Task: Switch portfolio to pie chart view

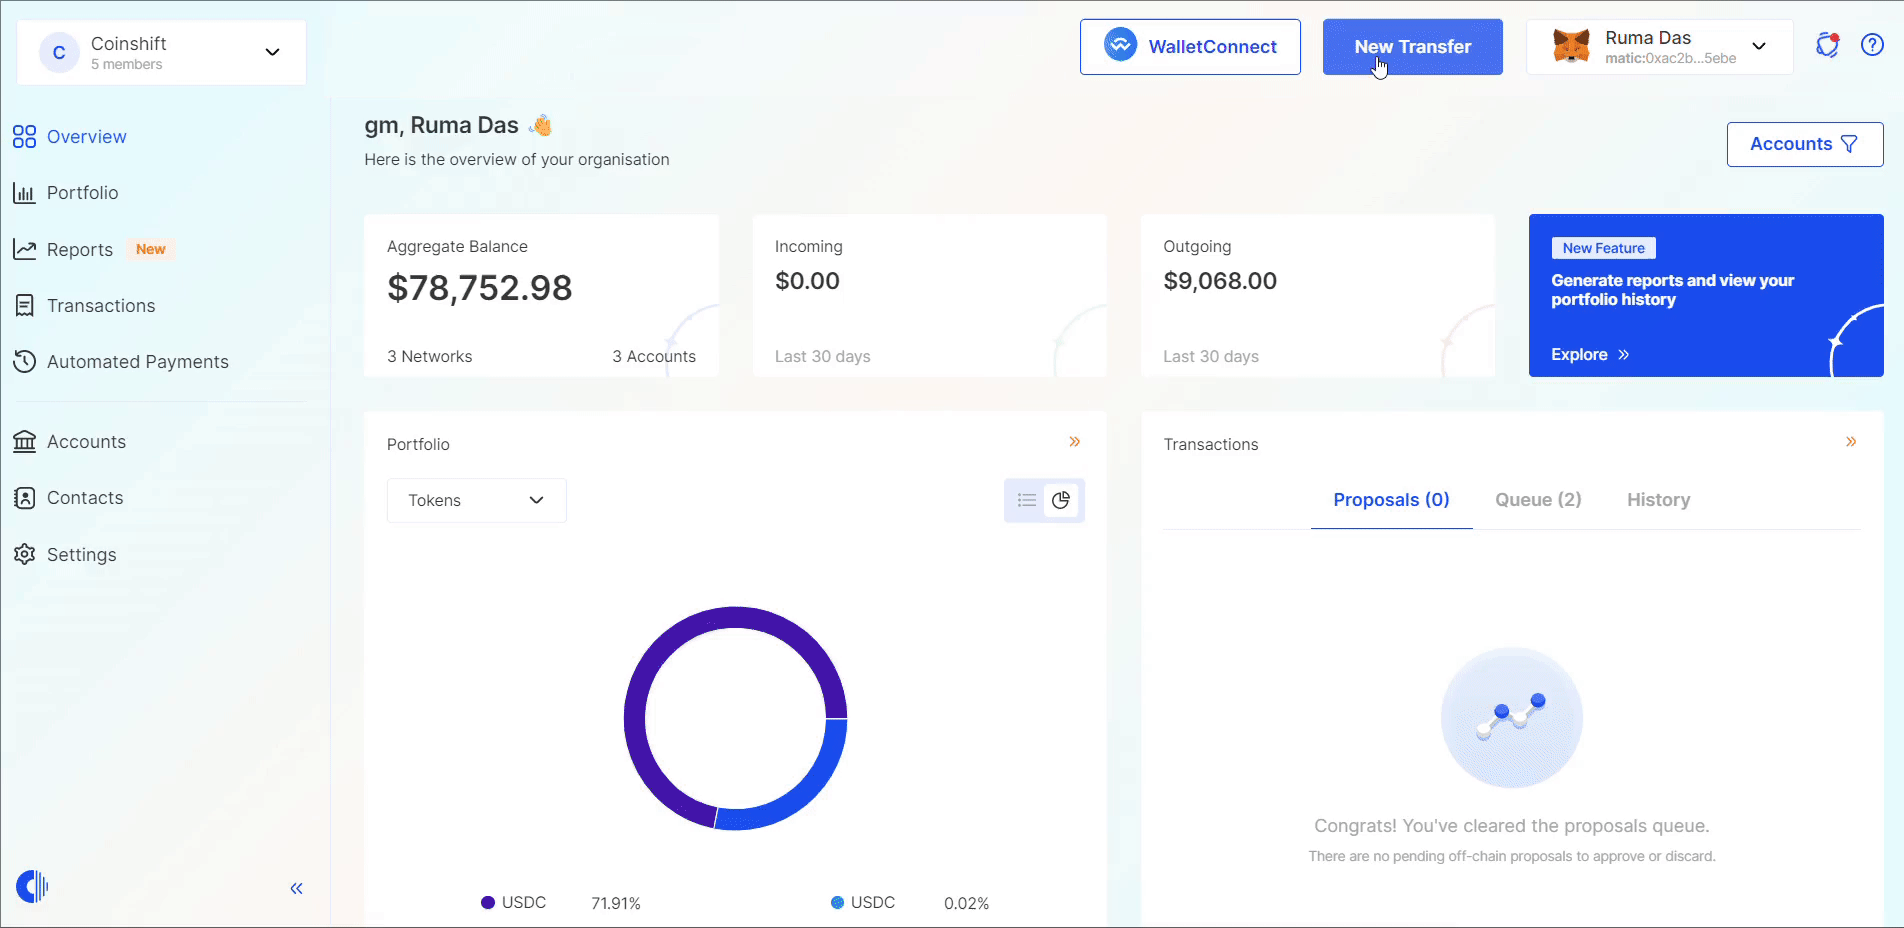Action: [1061, 500]
